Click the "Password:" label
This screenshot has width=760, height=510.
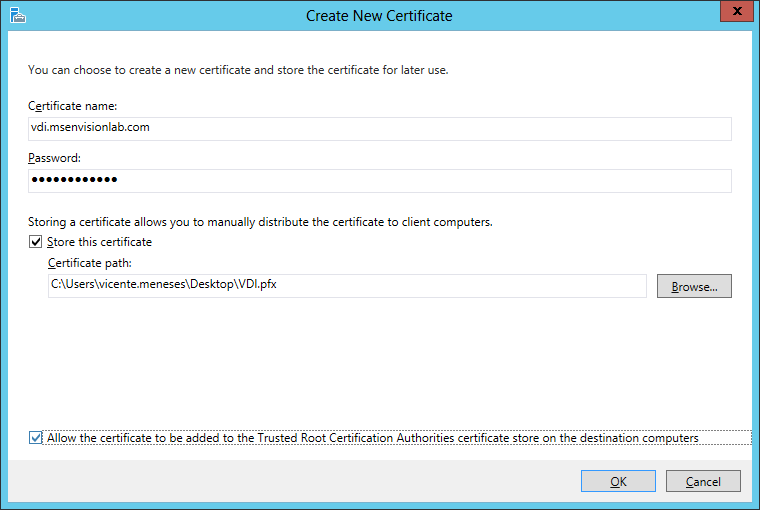coord(54,158)
